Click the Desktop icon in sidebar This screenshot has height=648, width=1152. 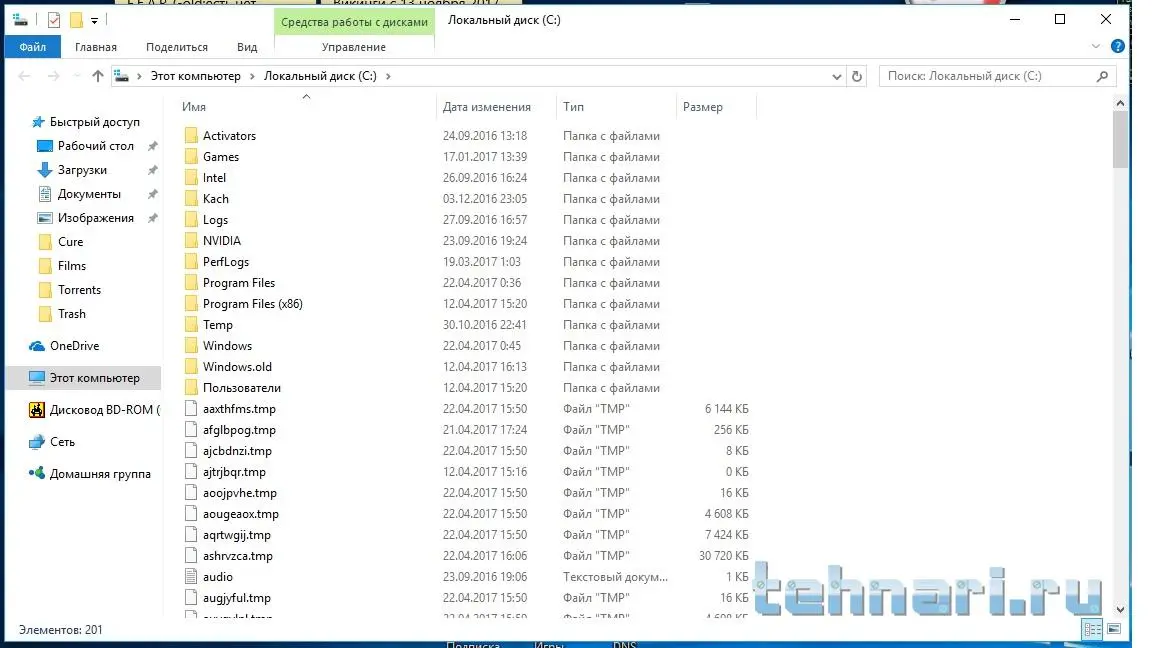pyautogui.click(x=45, y=146)
